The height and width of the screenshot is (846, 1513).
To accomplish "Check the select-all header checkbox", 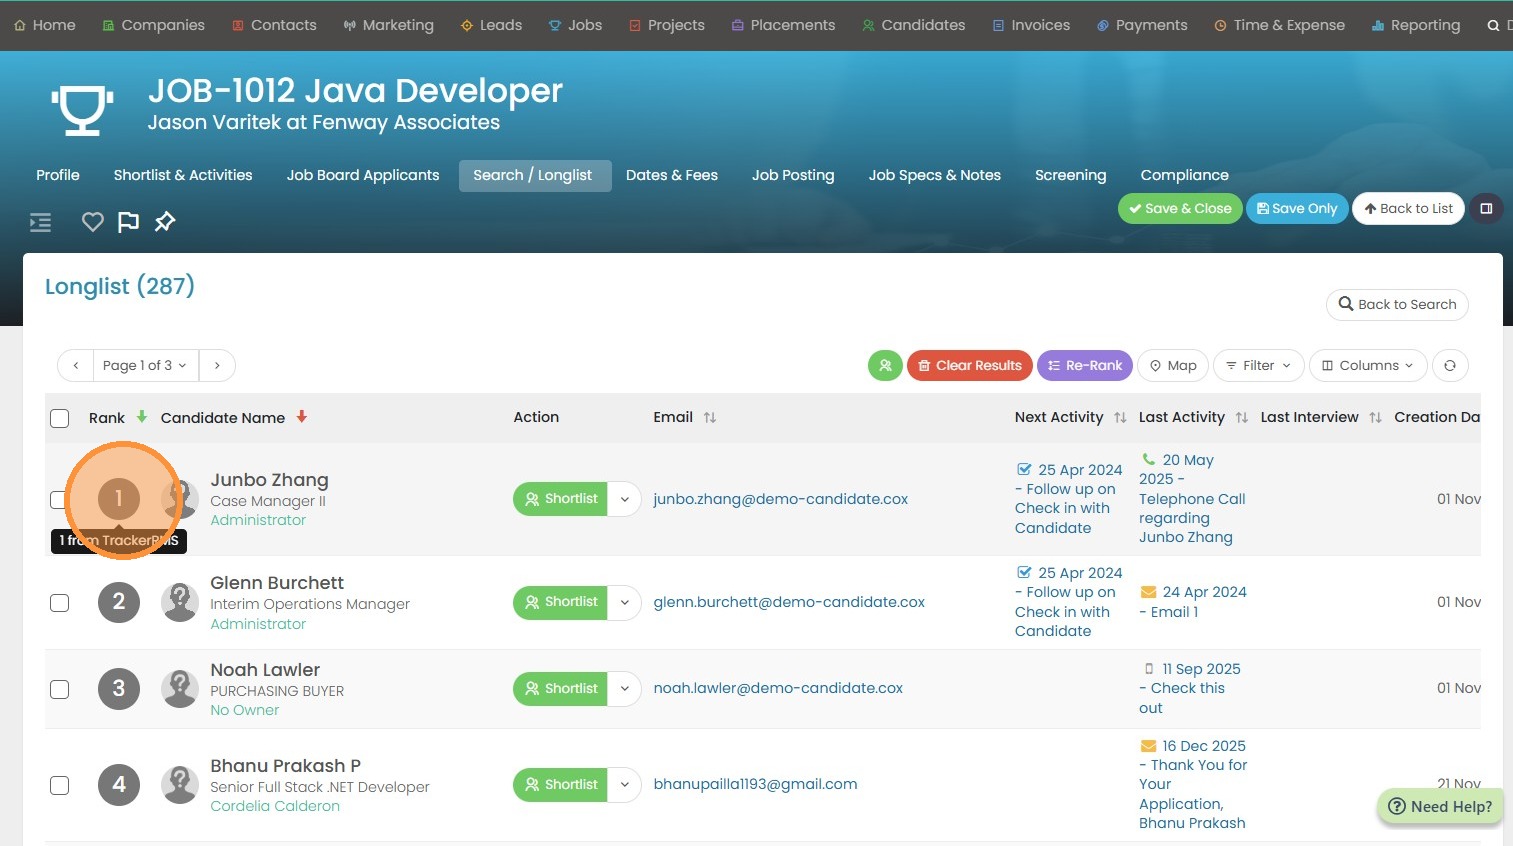I will click(60, 418).
